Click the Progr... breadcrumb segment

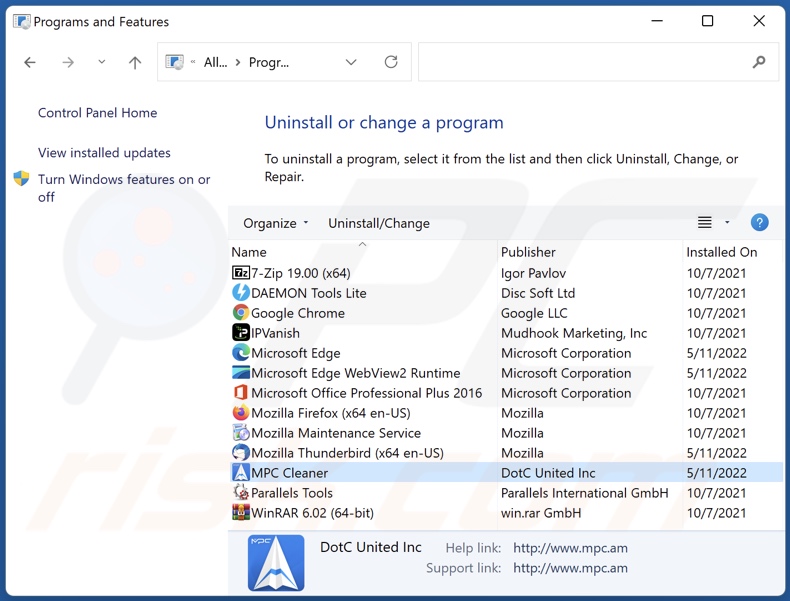pyautogui.click(x=269, y=62)
